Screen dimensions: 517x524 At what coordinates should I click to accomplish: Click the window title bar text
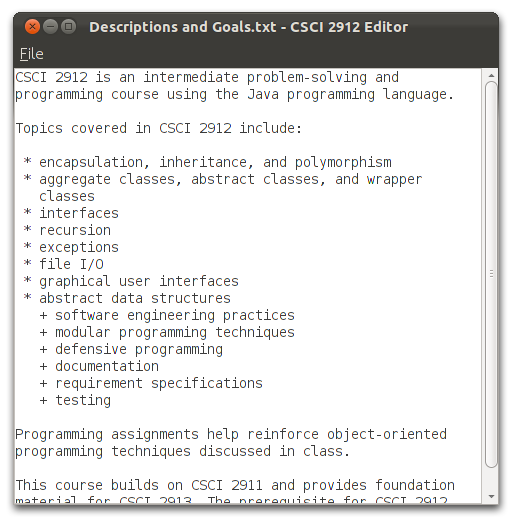248,27
